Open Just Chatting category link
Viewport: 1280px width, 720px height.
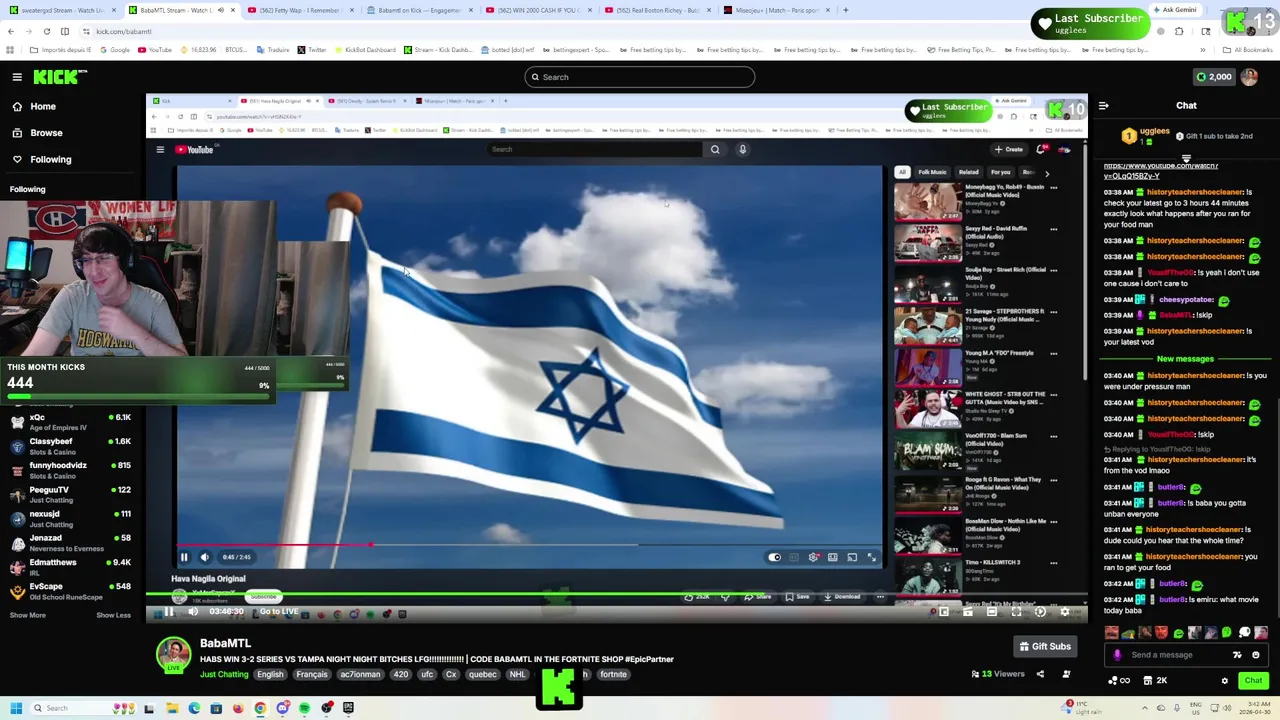[x=224, y=674]
